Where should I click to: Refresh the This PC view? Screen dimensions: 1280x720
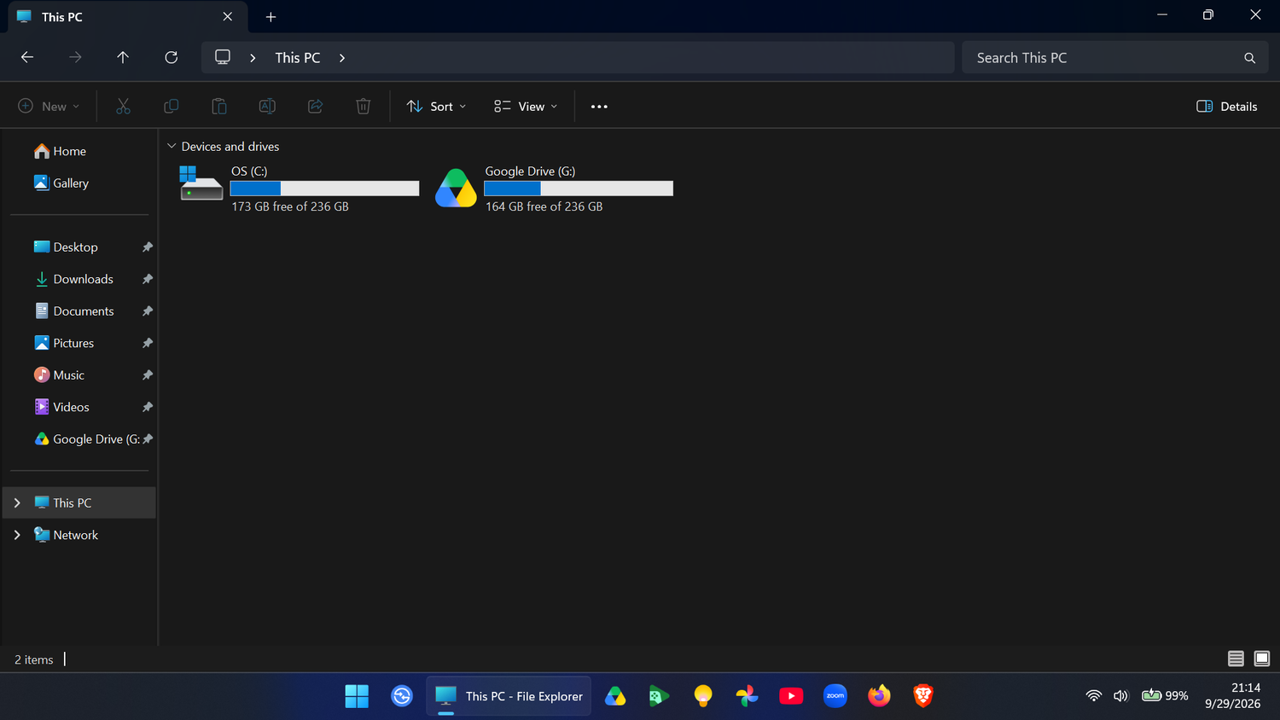click(x=171, y=58)
